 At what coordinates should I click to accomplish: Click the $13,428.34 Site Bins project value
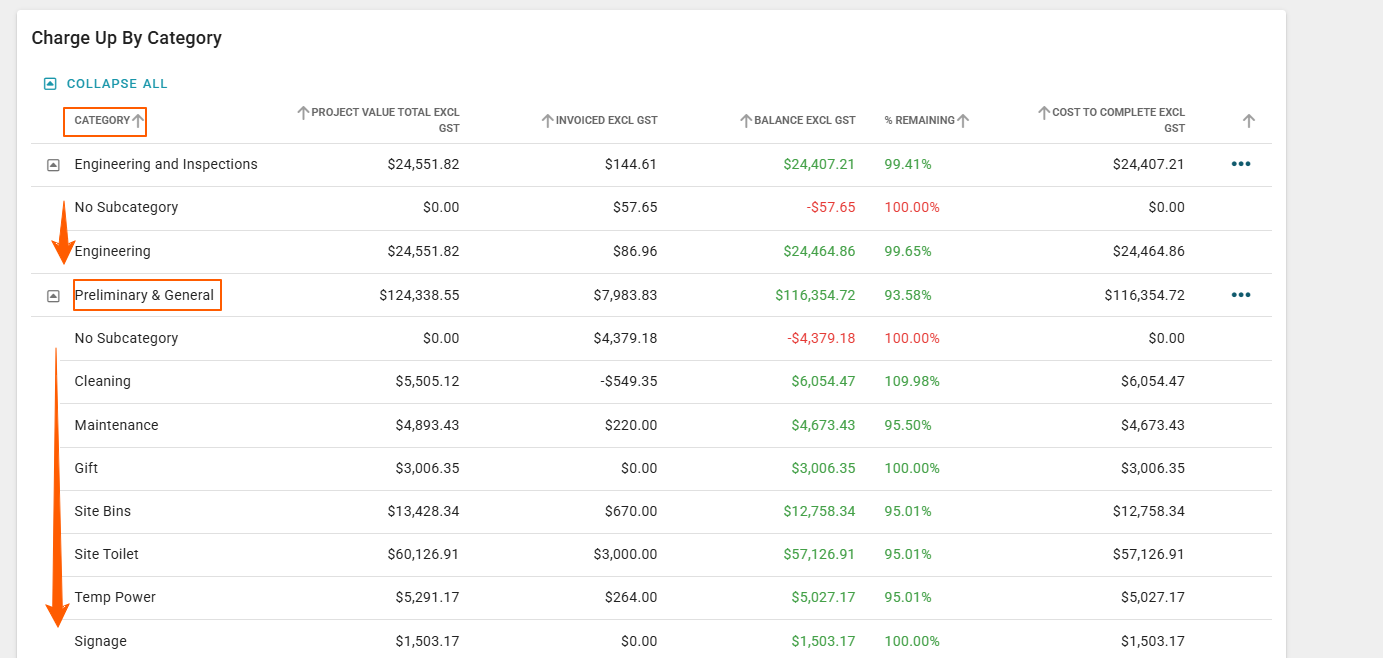pos(423,511)
